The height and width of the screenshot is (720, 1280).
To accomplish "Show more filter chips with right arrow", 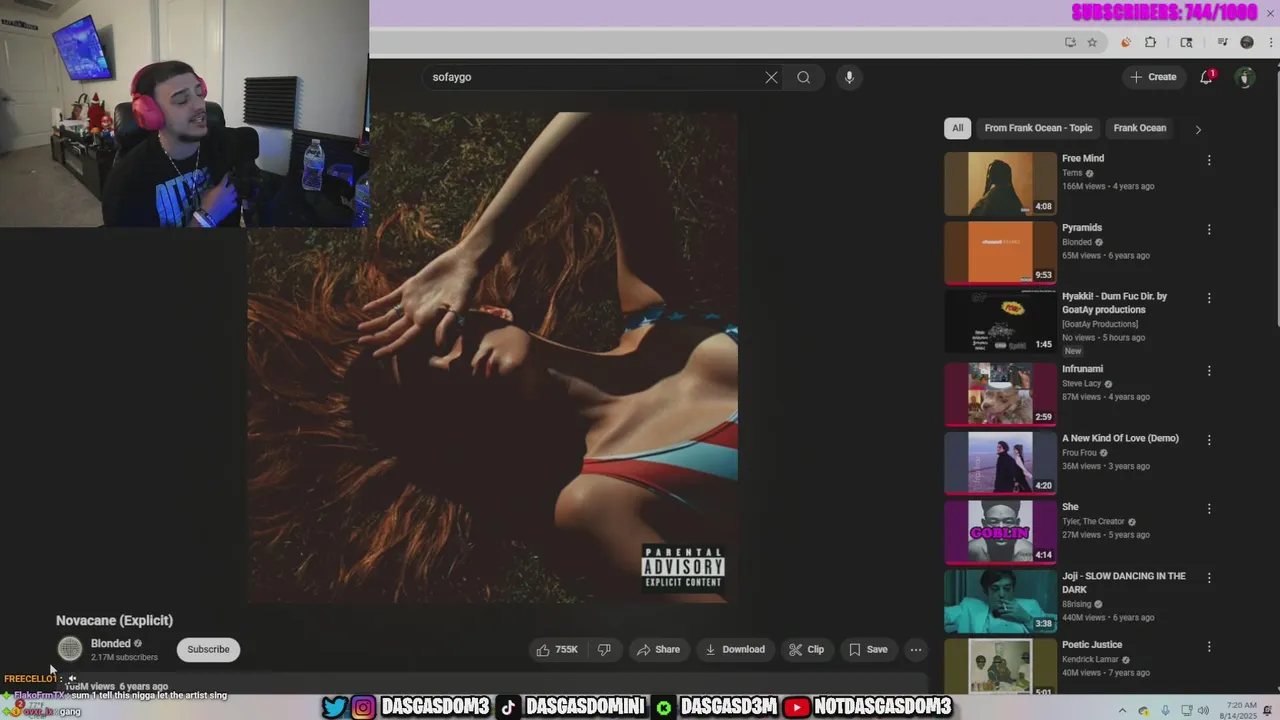I will coord(1198,129).
